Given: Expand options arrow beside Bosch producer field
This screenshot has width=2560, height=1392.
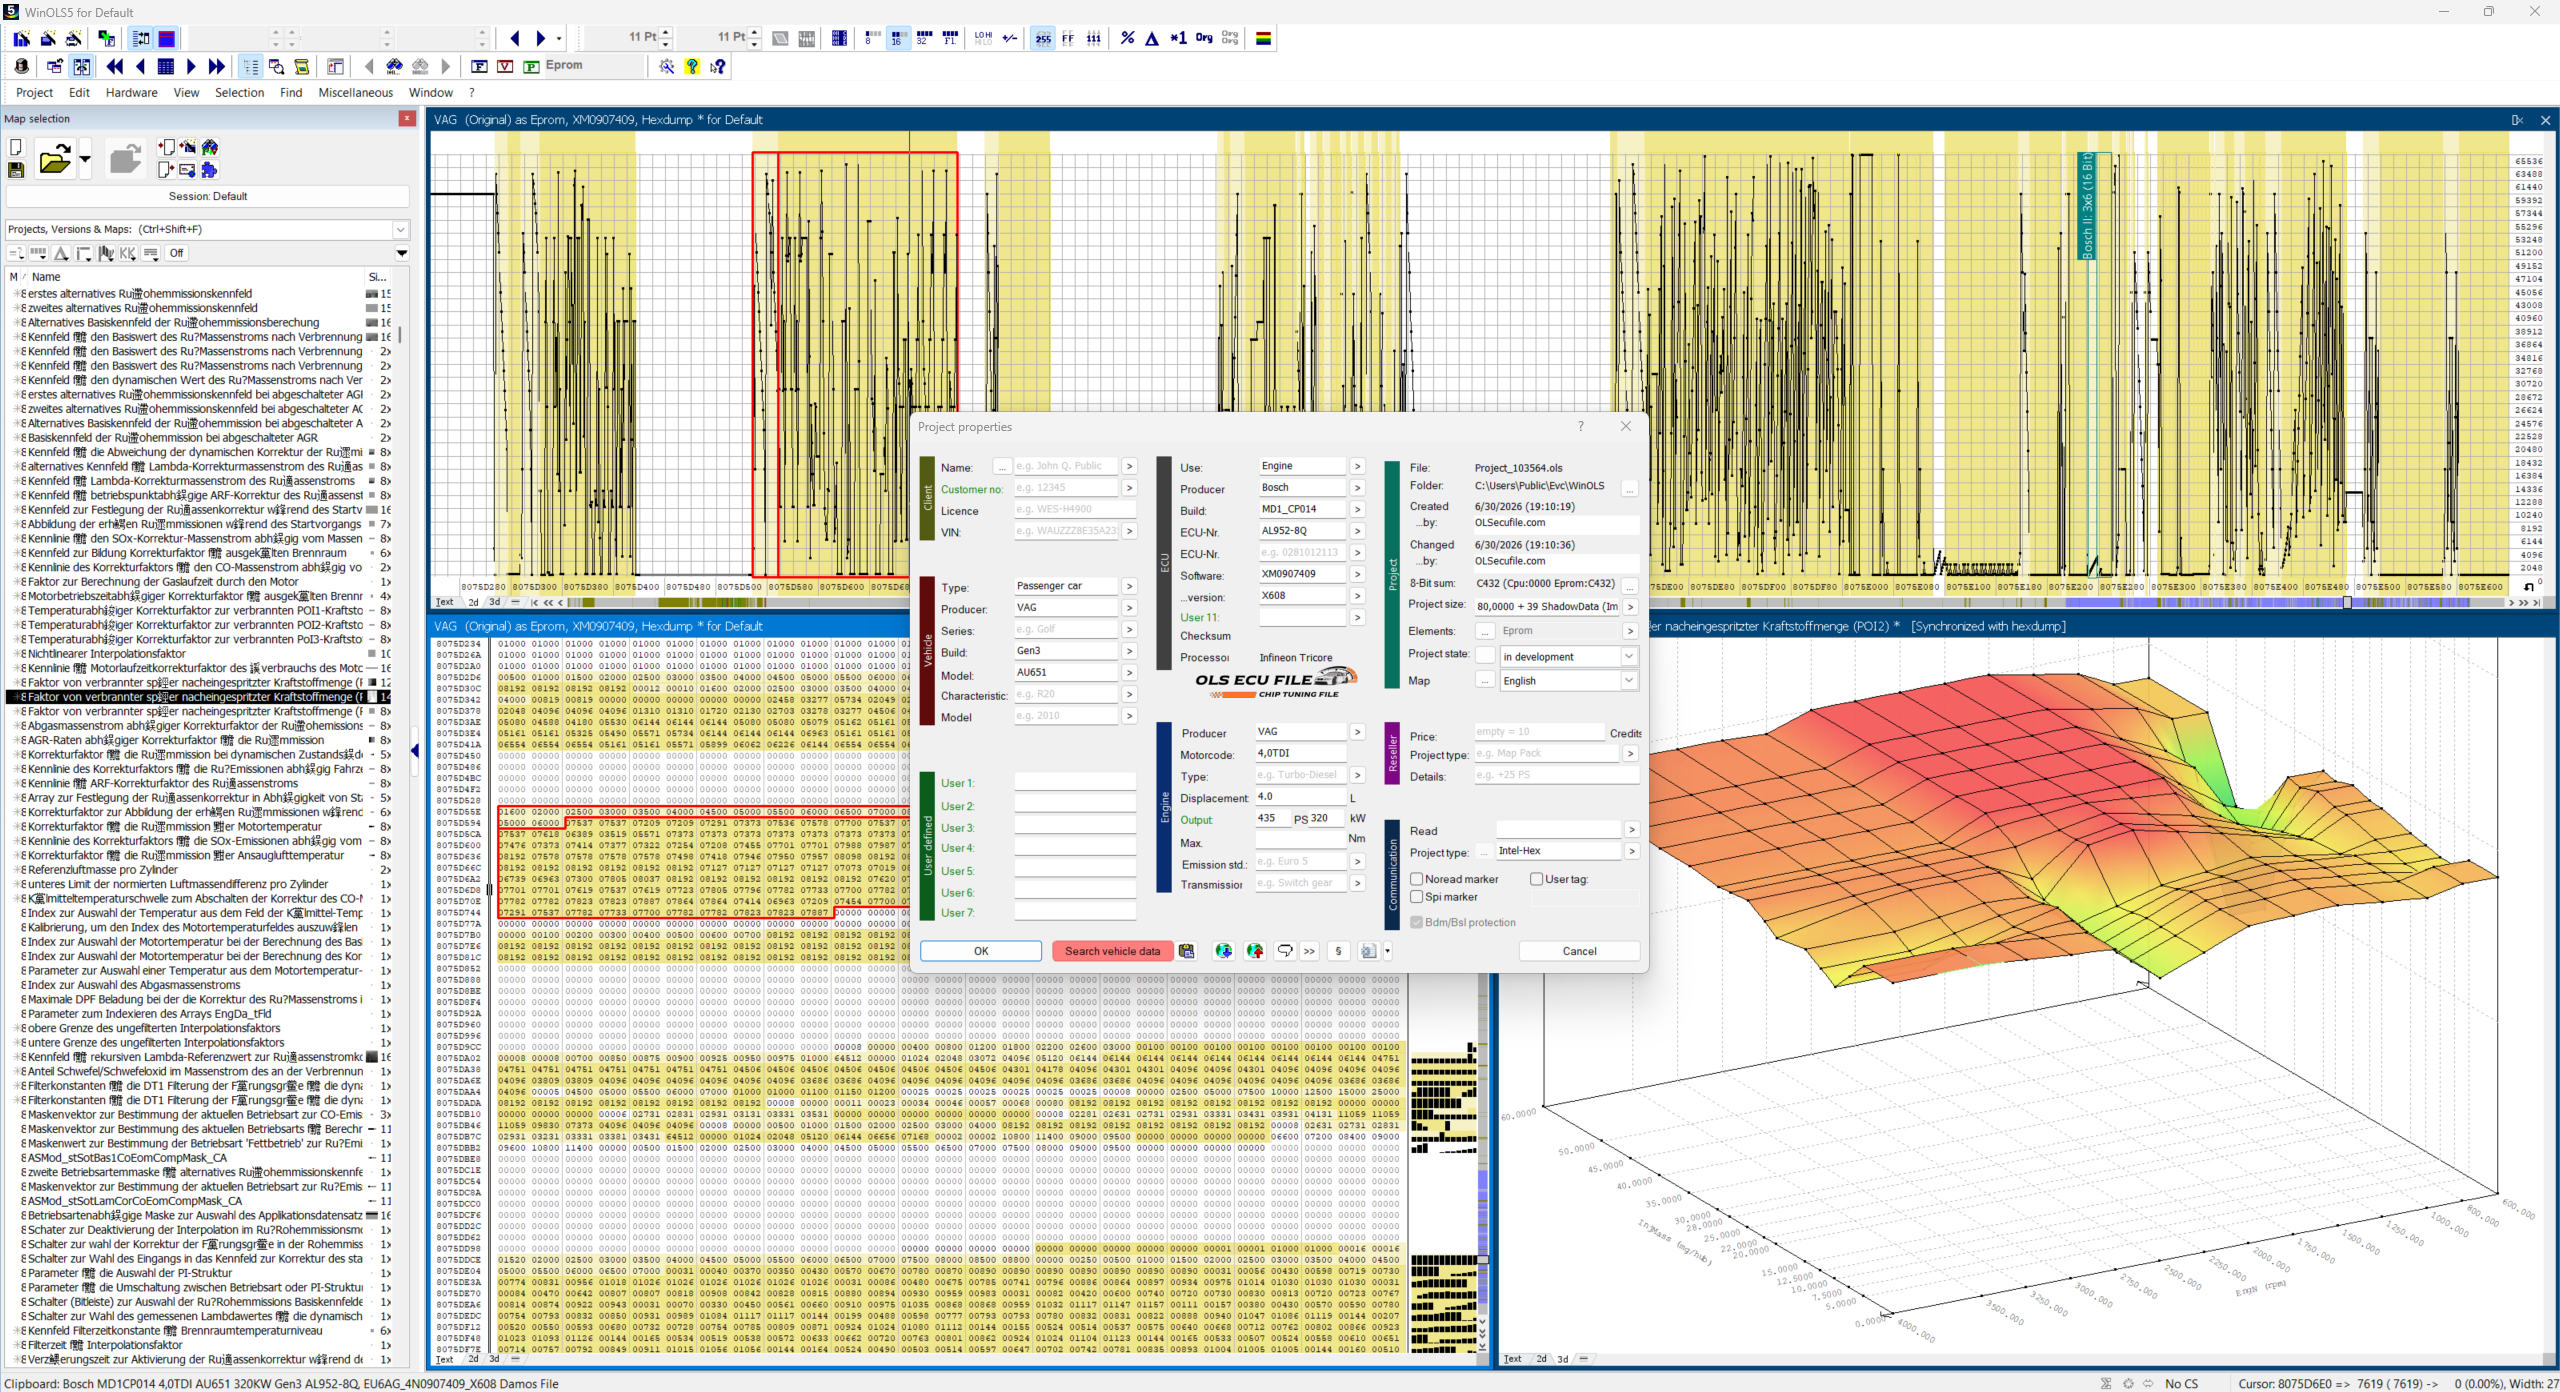Looking at the screenshot, I should coord(1357,488).
